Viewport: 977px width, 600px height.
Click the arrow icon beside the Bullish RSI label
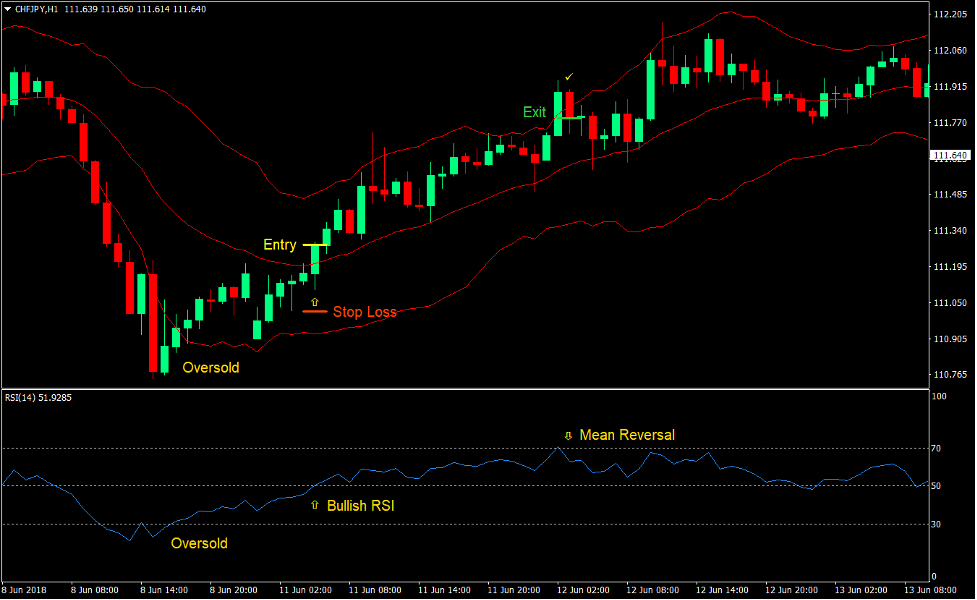click(315, 504)
